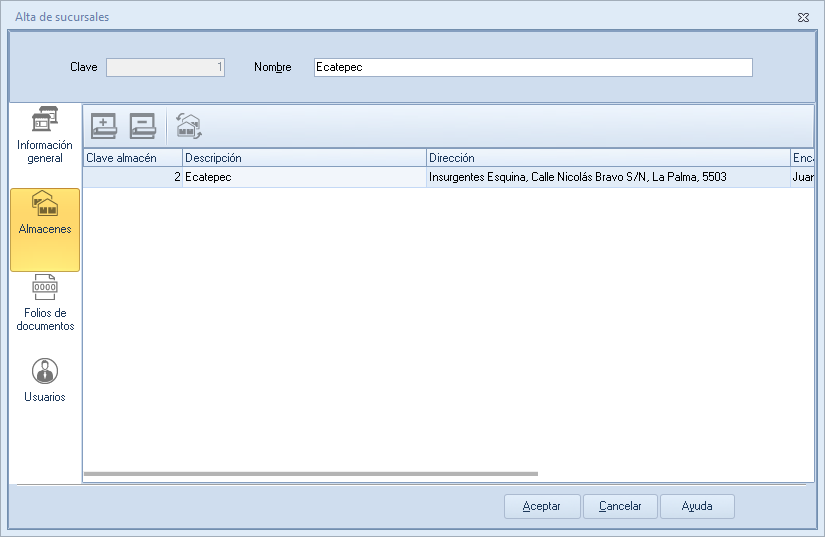Sort by Clave almacén column header
The image size is (825, 537).
pos(132,158)
